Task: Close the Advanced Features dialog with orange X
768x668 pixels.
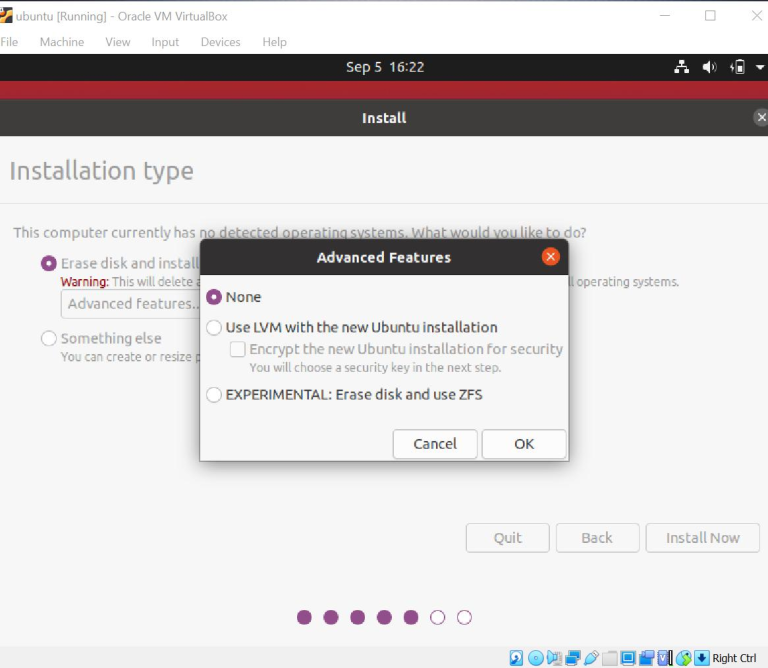Action: (x=550, y=257)
